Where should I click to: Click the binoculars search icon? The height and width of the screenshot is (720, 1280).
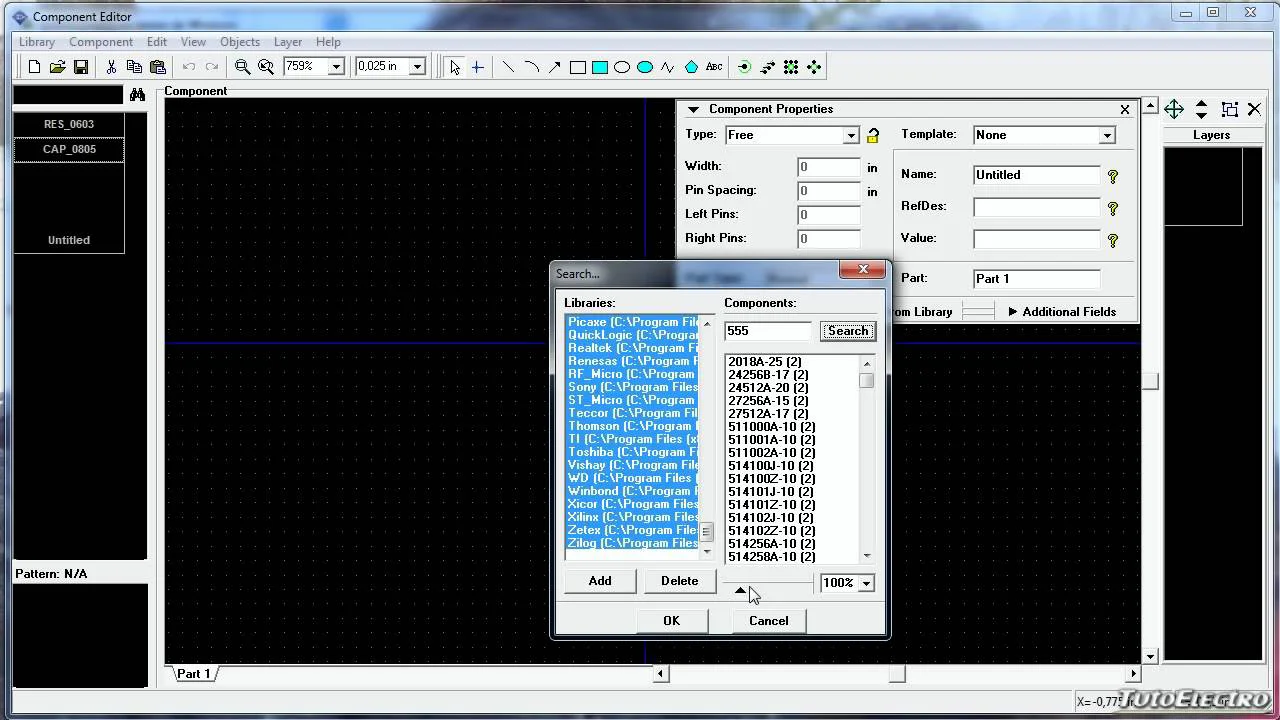point(137,94)
